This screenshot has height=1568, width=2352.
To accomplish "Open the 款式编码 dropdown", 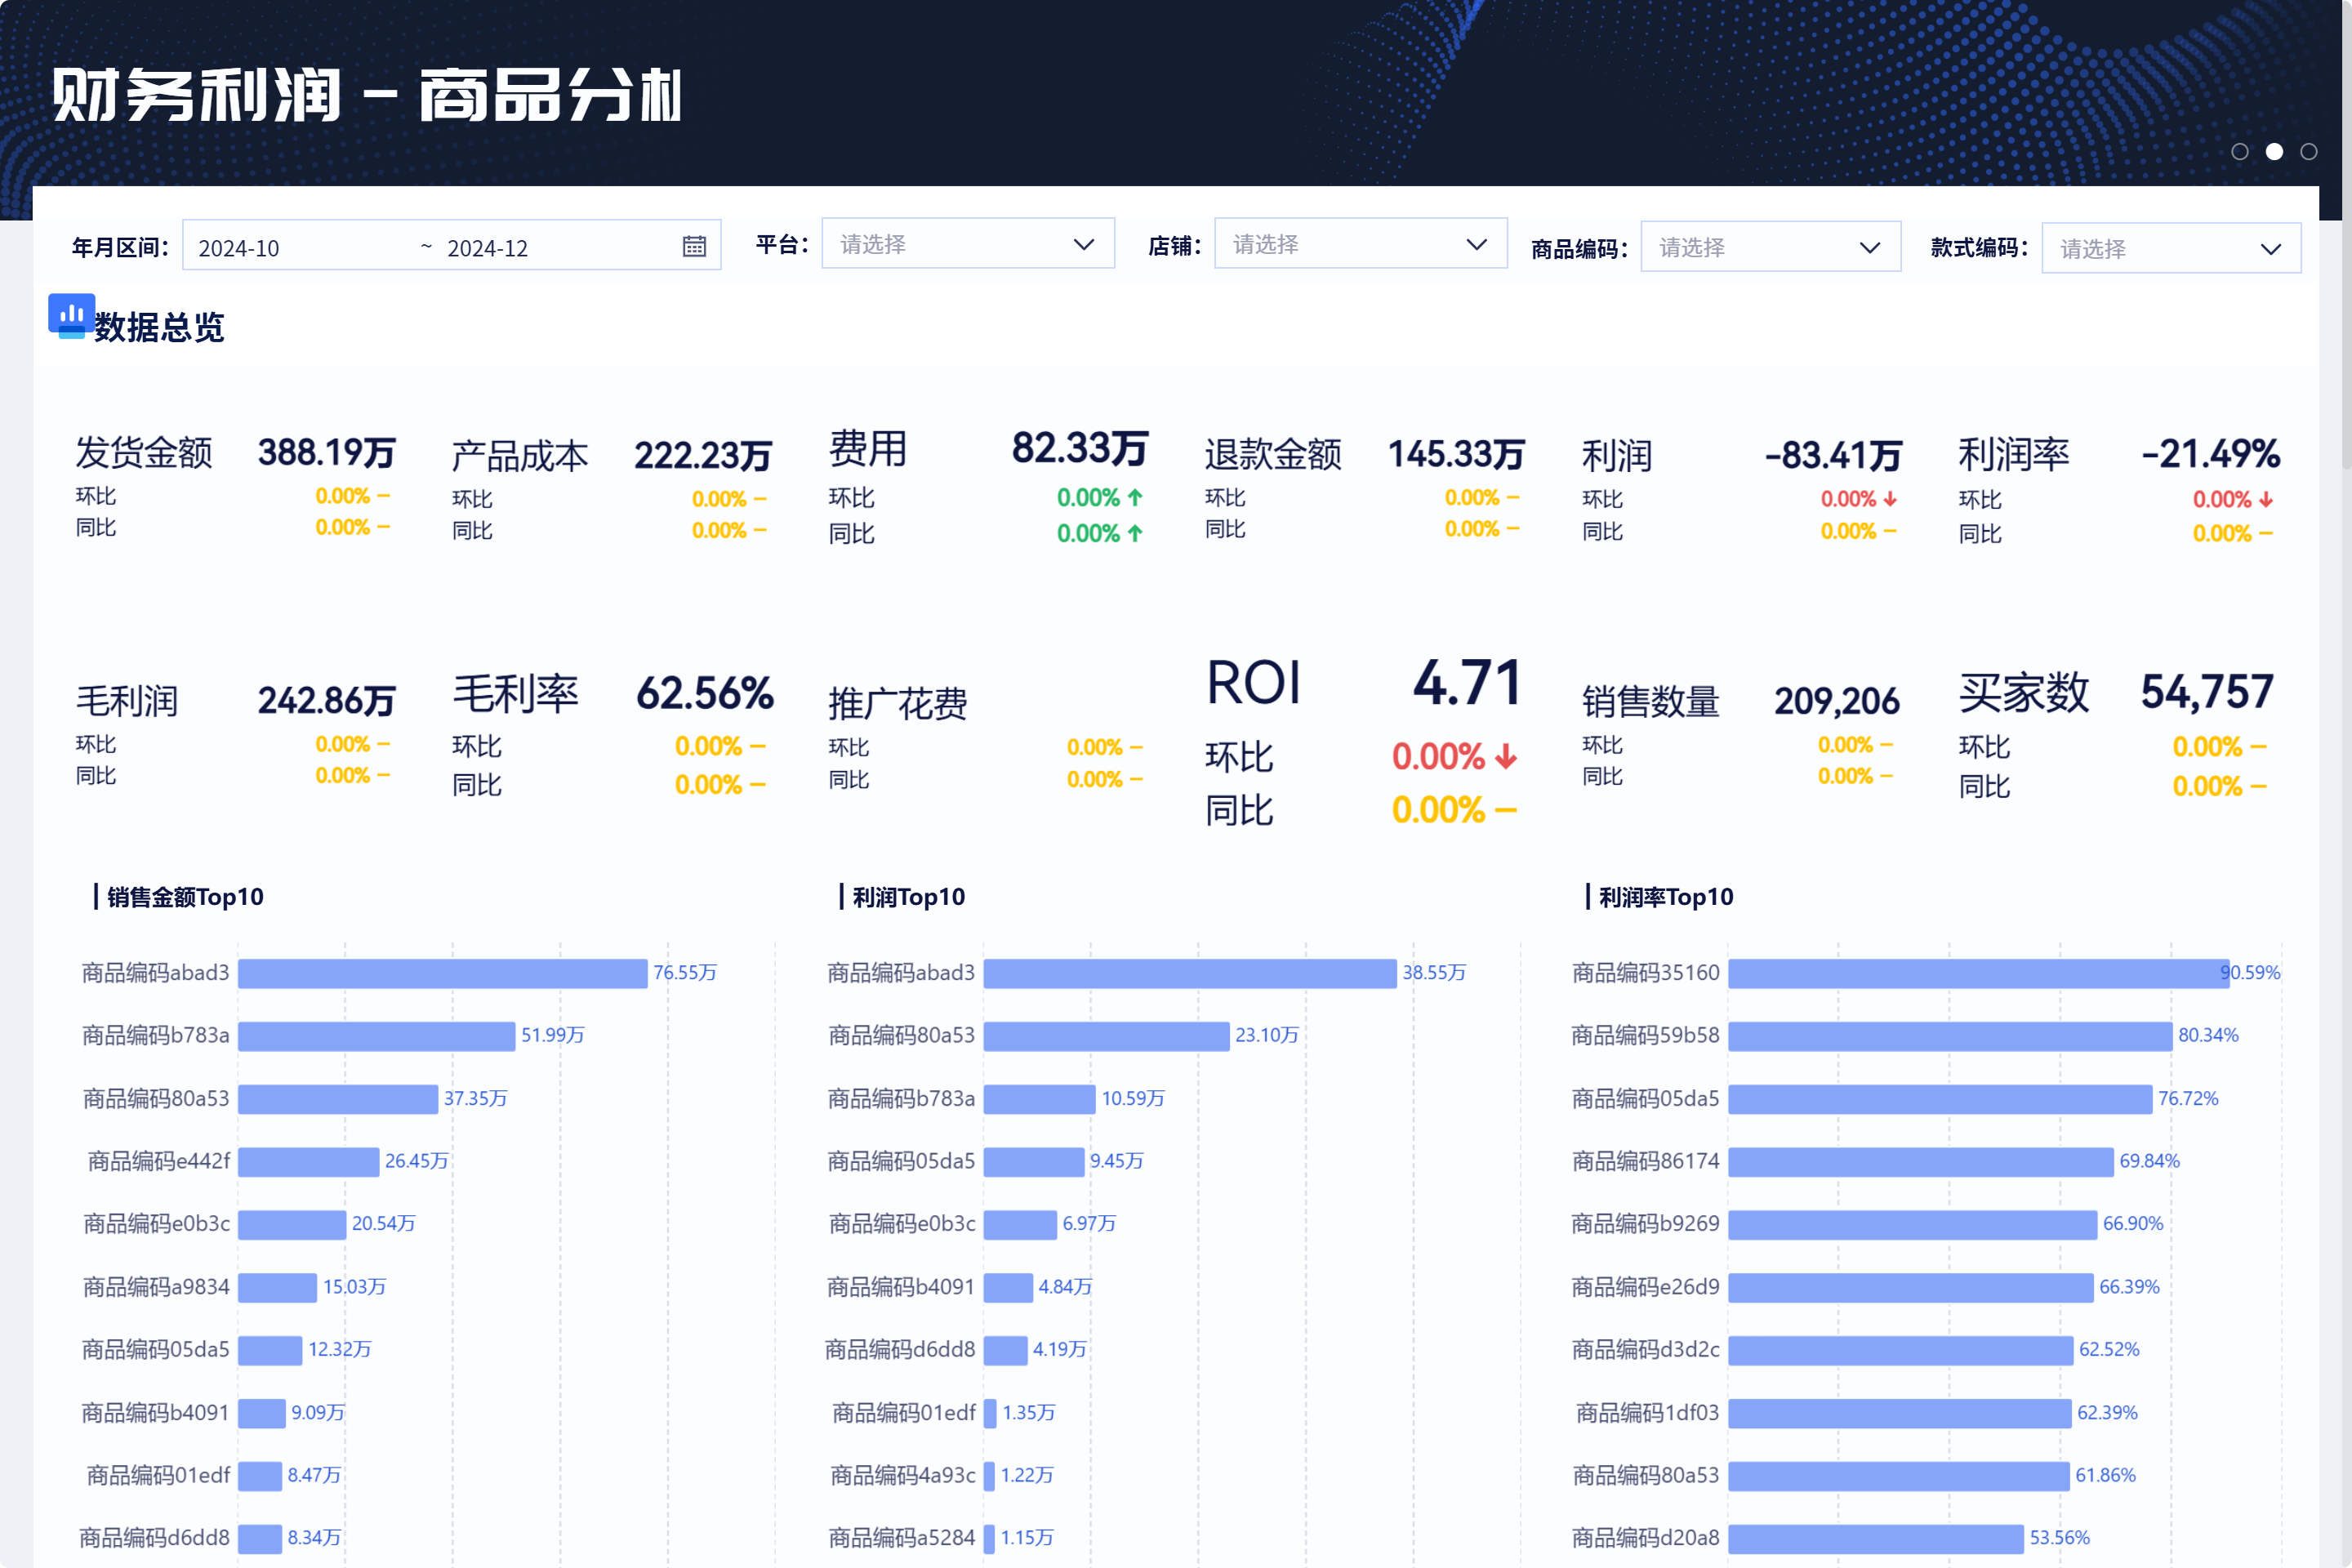I will (x=2171, y=248).
